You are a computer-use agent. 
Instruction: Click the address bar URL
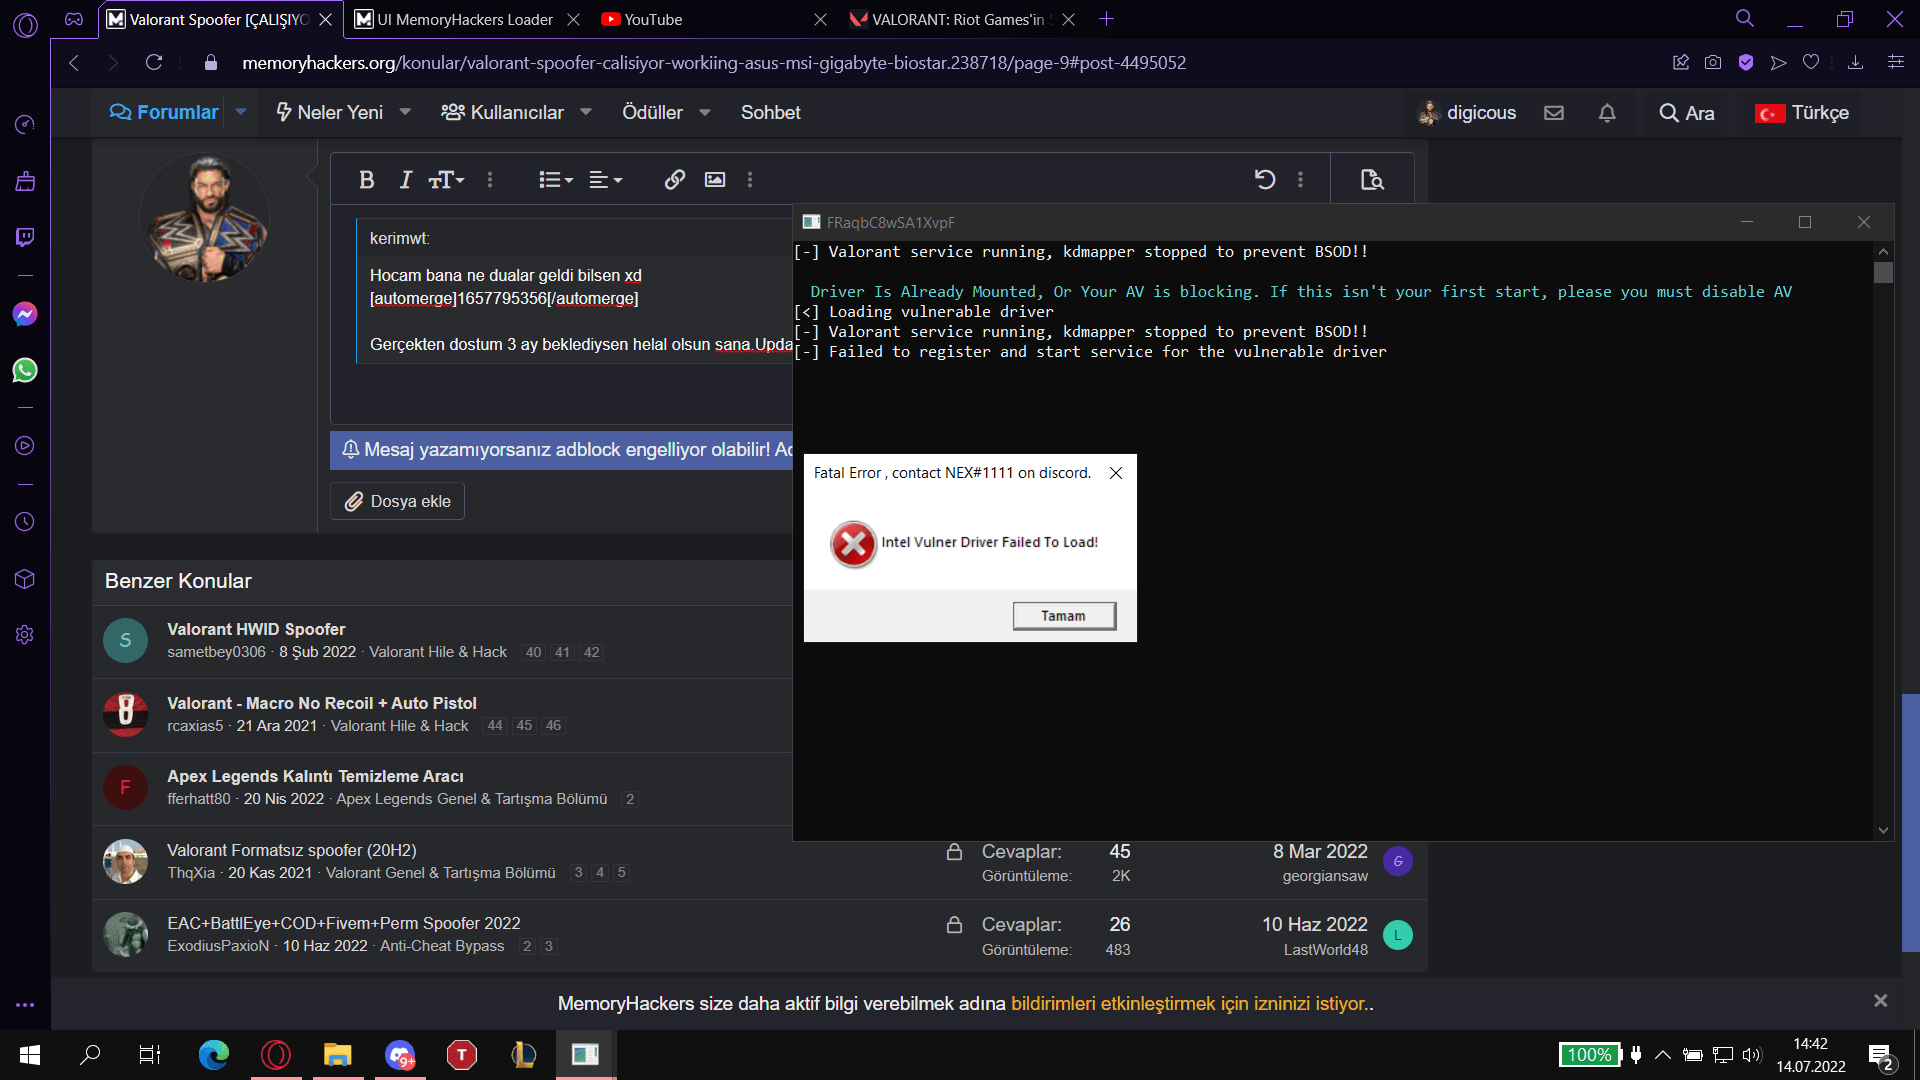(x=713, y=62)
